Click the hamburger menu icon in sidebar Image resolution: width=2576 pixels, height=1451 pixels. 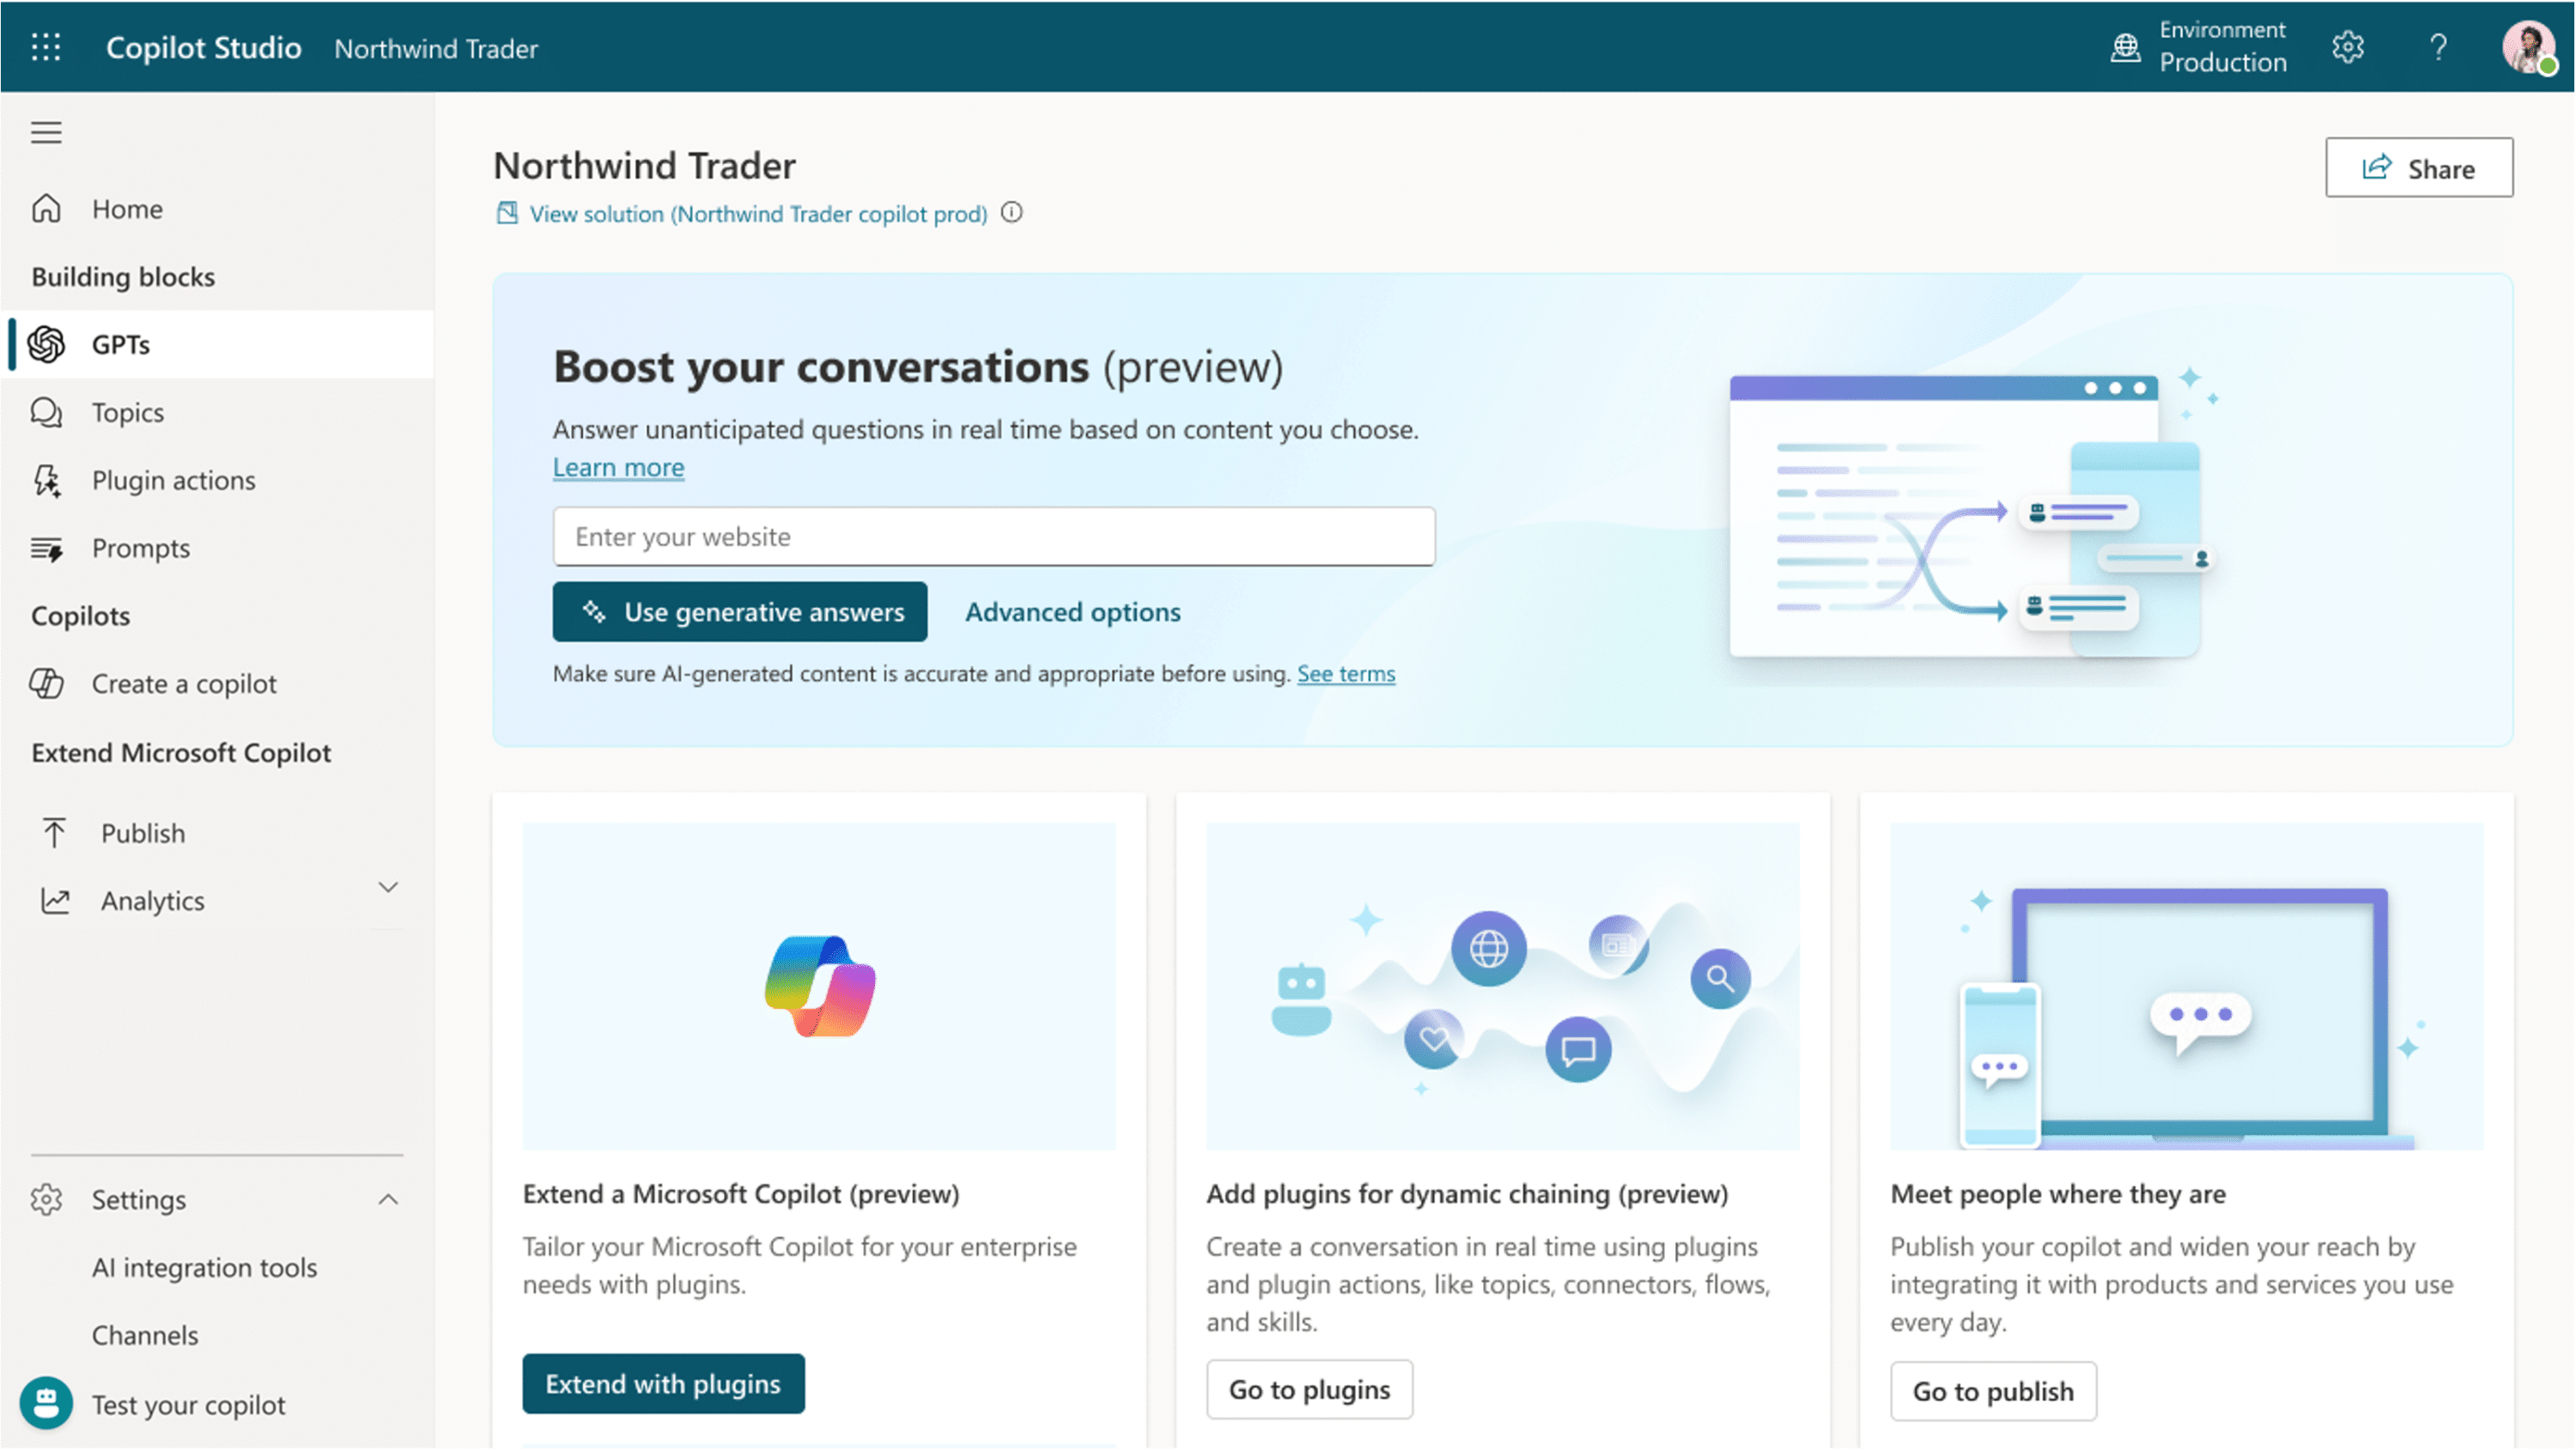click(x=46, y=132)
